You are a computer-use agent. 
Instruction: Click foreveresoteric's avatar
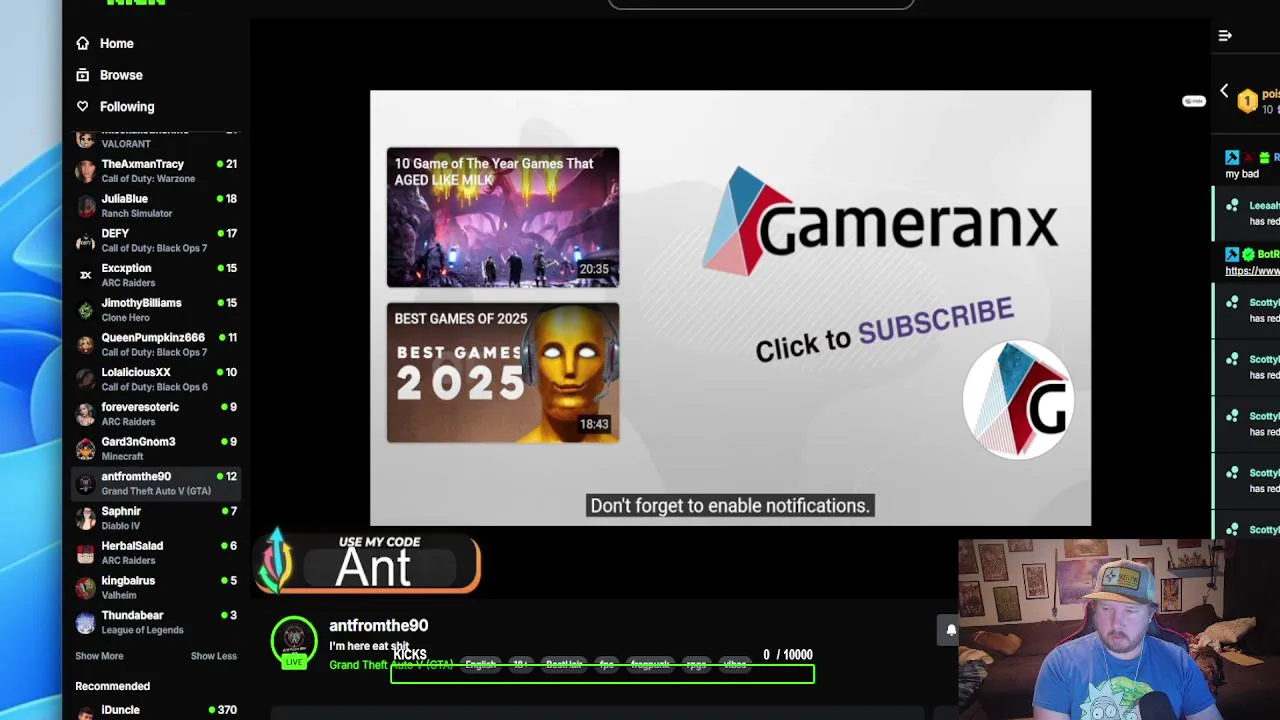[x=85, y=414]
